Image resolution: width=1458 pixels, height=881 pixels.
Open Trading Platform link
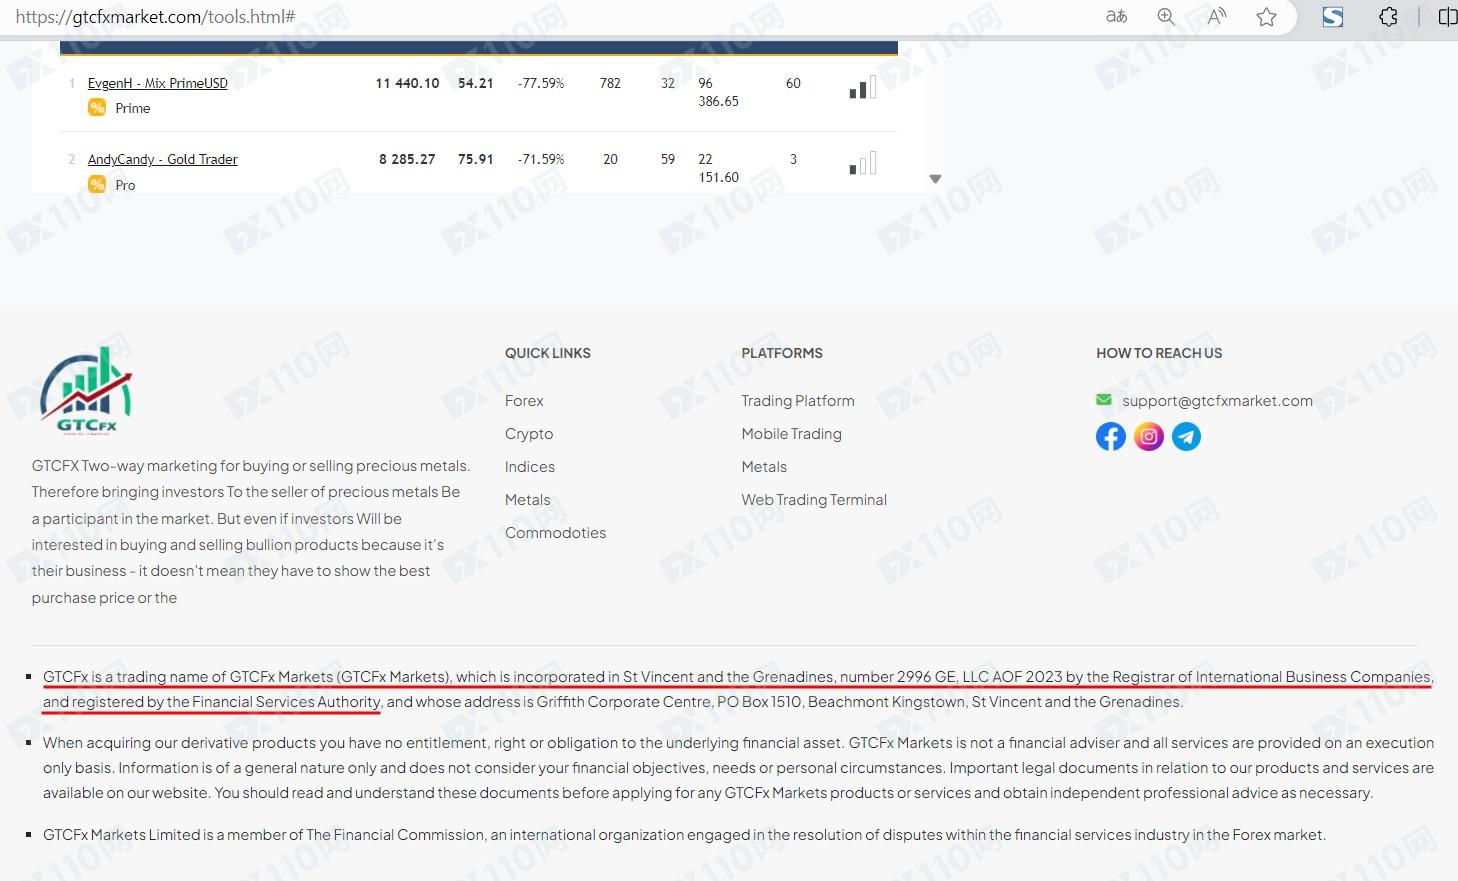pos(797,401)
